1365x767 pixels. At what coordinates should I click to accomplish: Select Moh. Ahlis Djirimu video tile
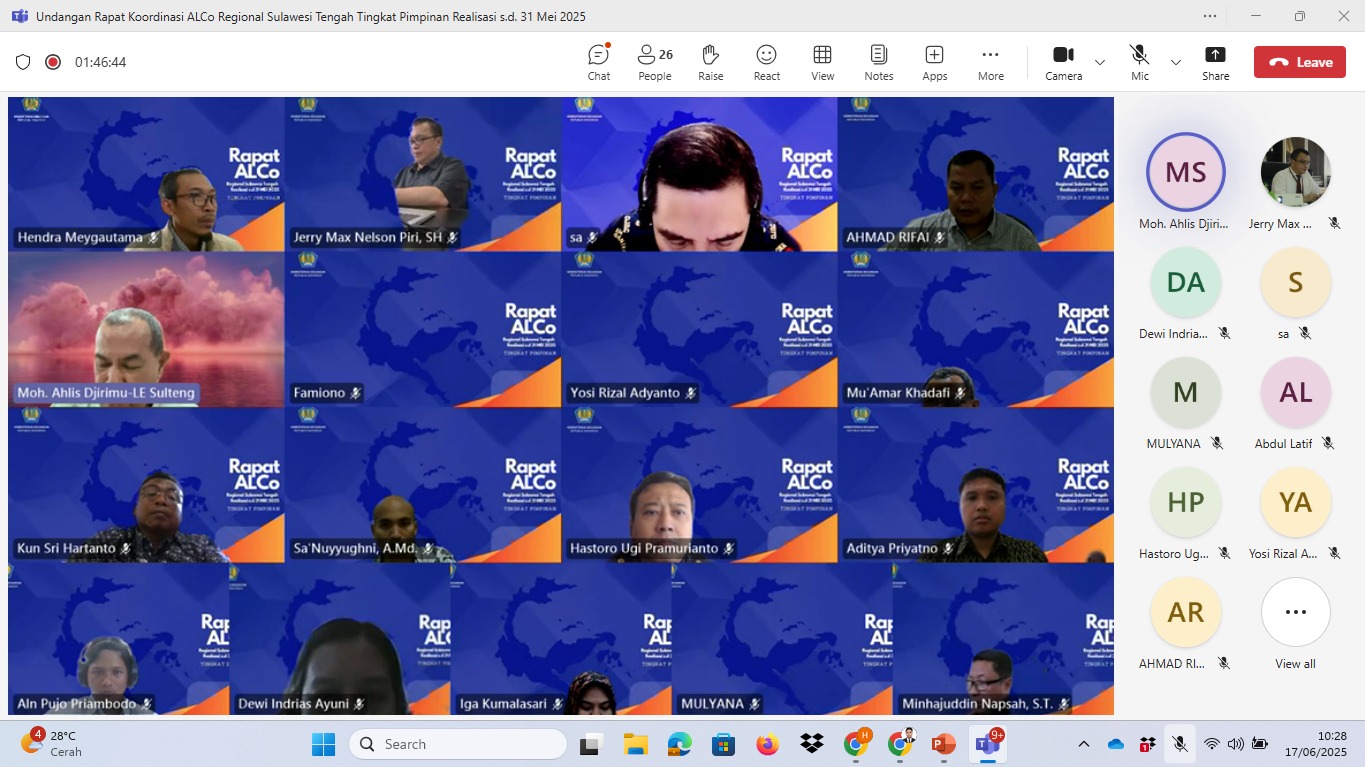tap(146, 329)
